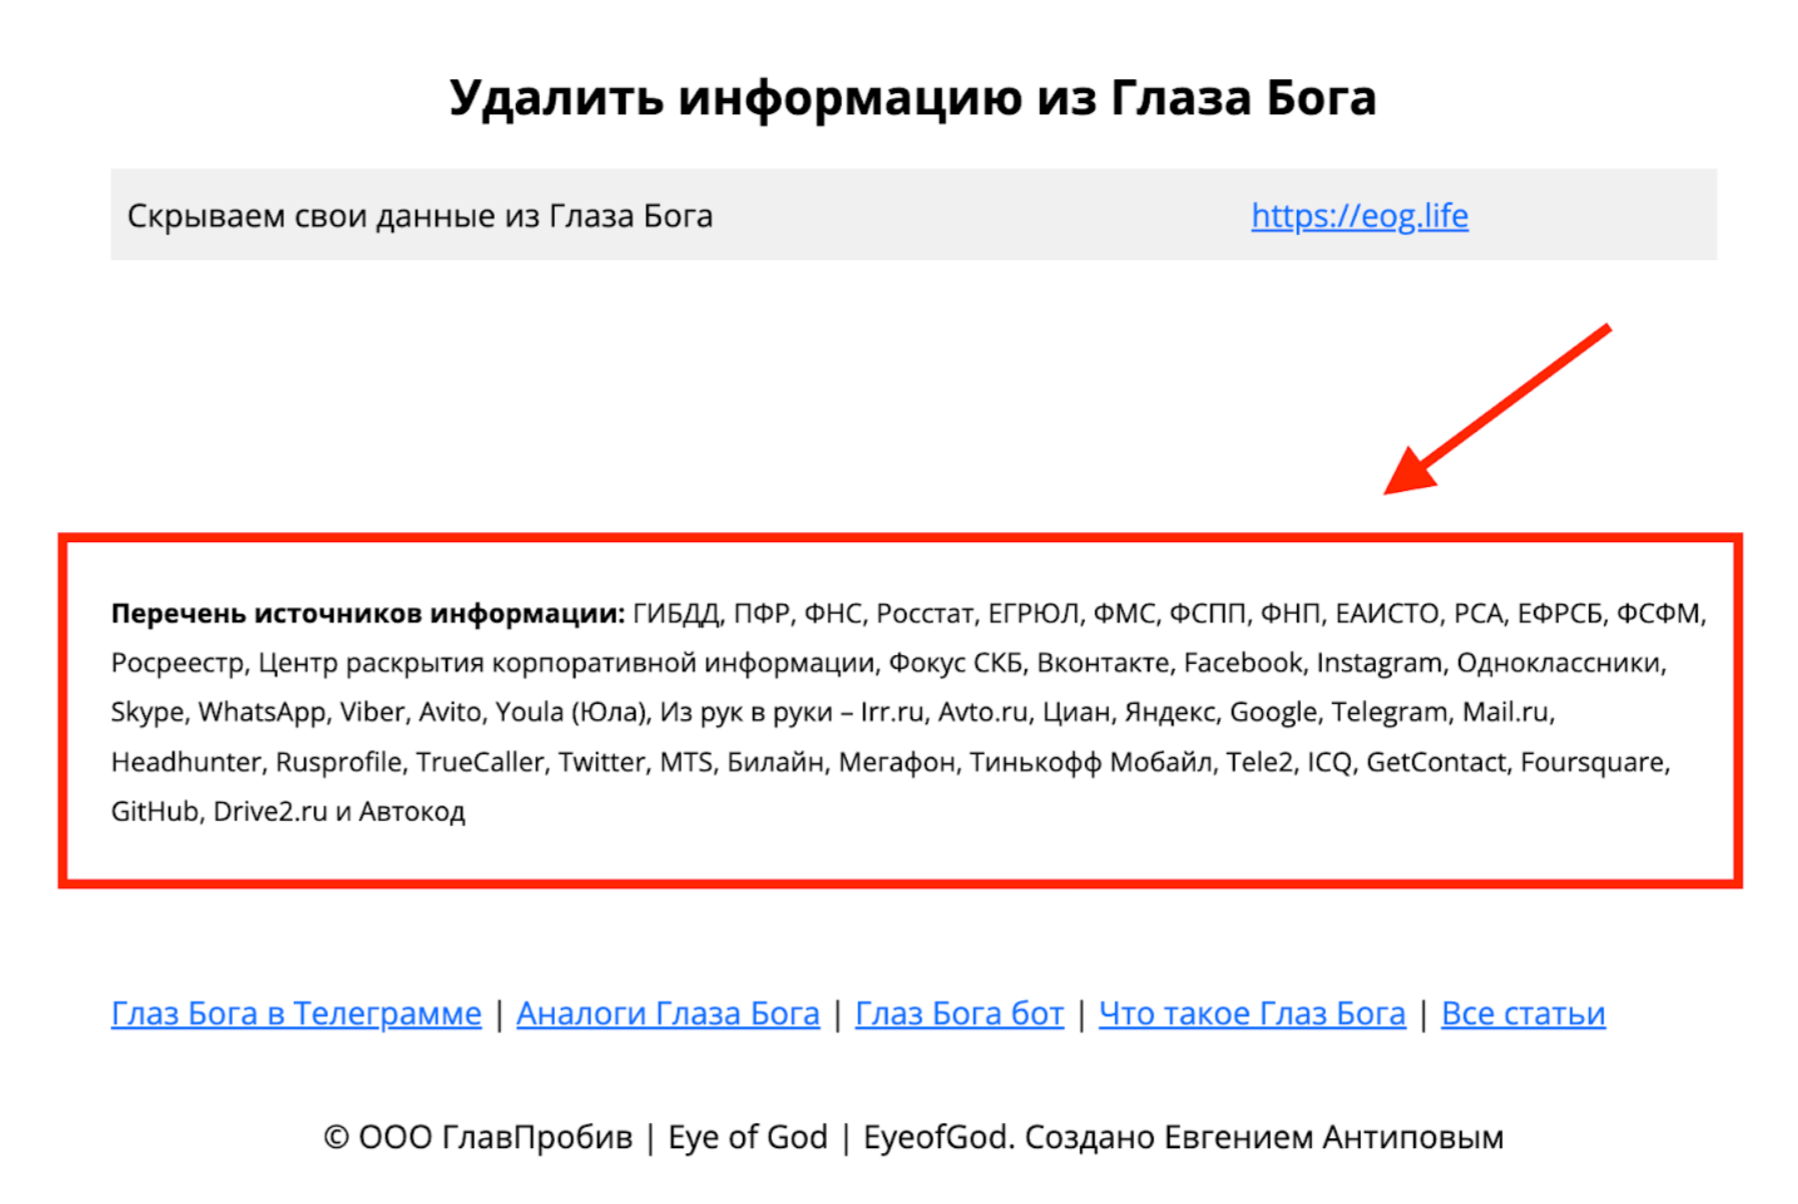Click 'Headhunter' in the sources list
The image size is (1798, 1204).
185,762
